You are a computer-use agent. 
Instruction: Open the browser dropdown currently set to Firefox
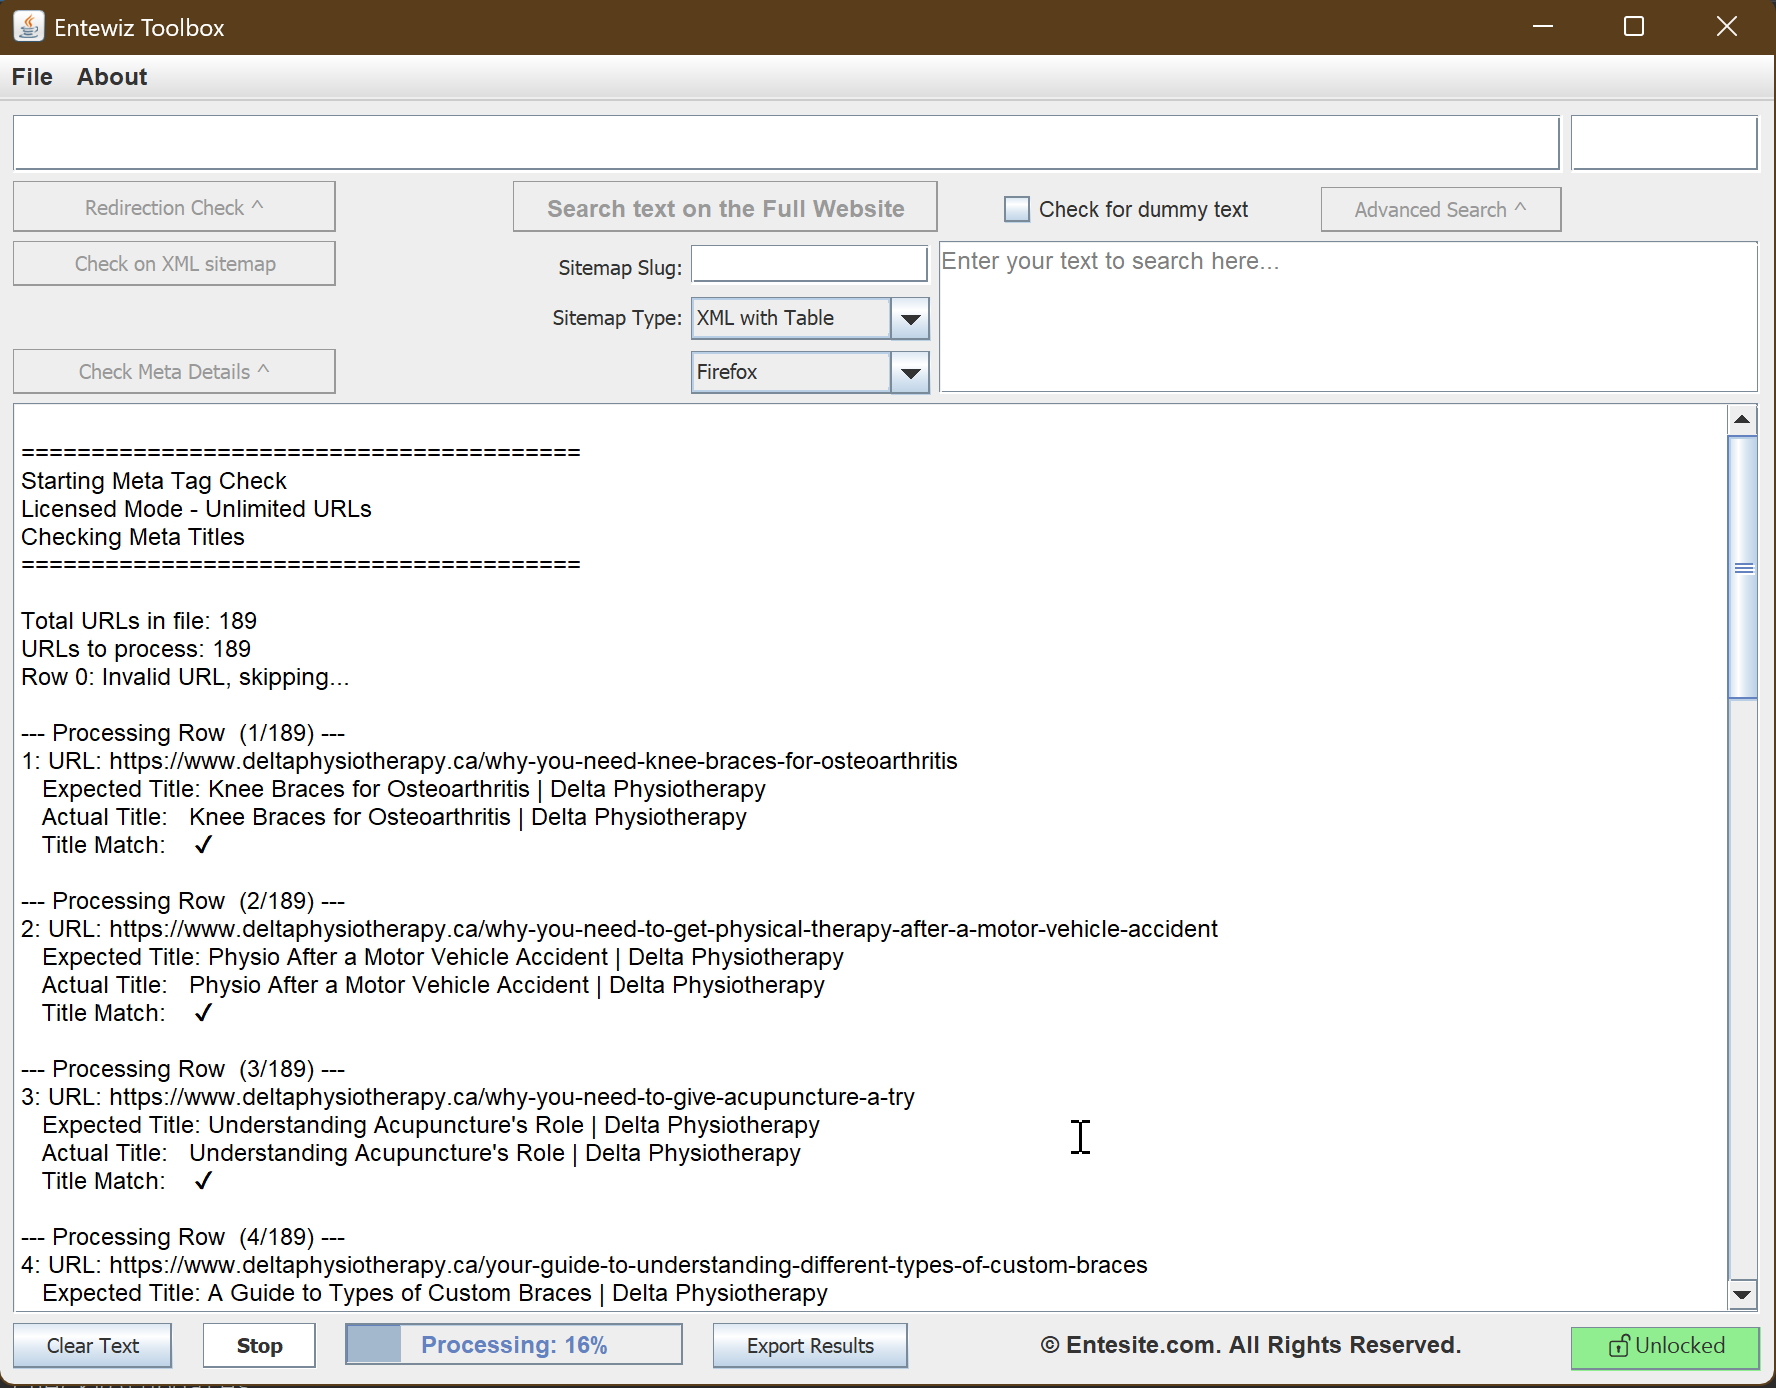(x=909, y=371)
